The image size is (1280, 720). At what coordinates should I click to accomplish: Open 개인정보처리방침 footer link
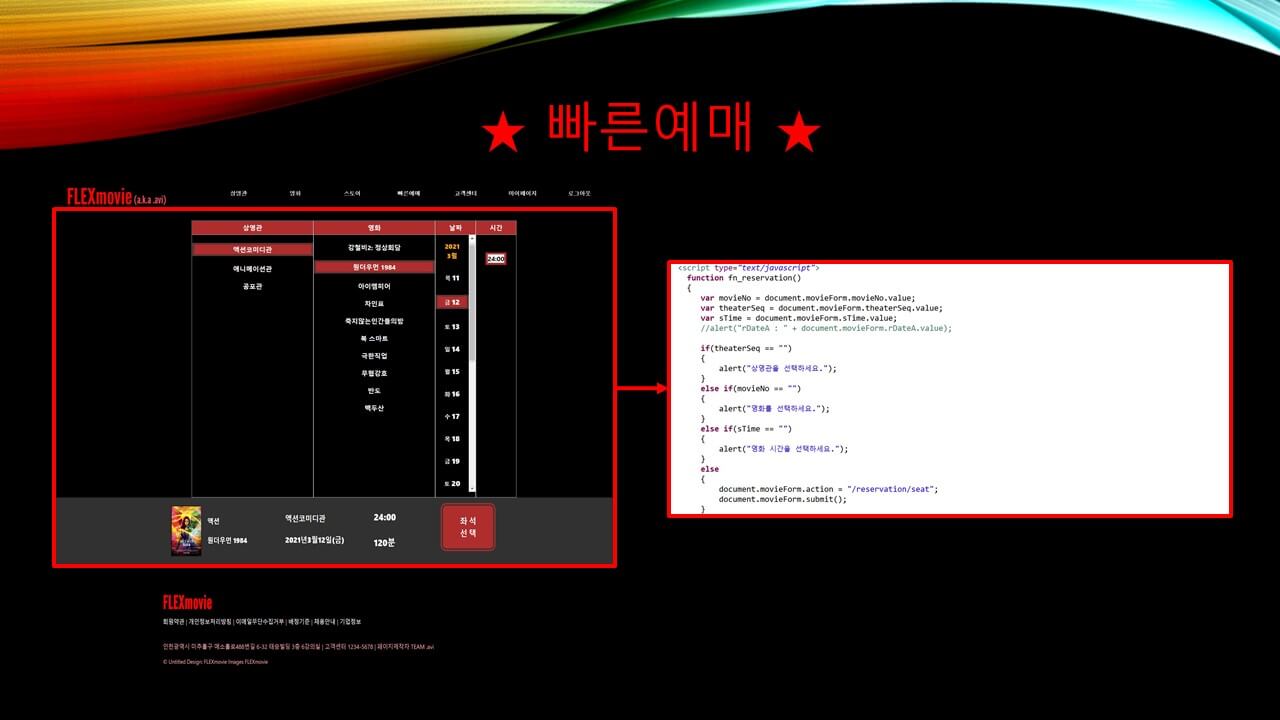(x=210, y=621)
